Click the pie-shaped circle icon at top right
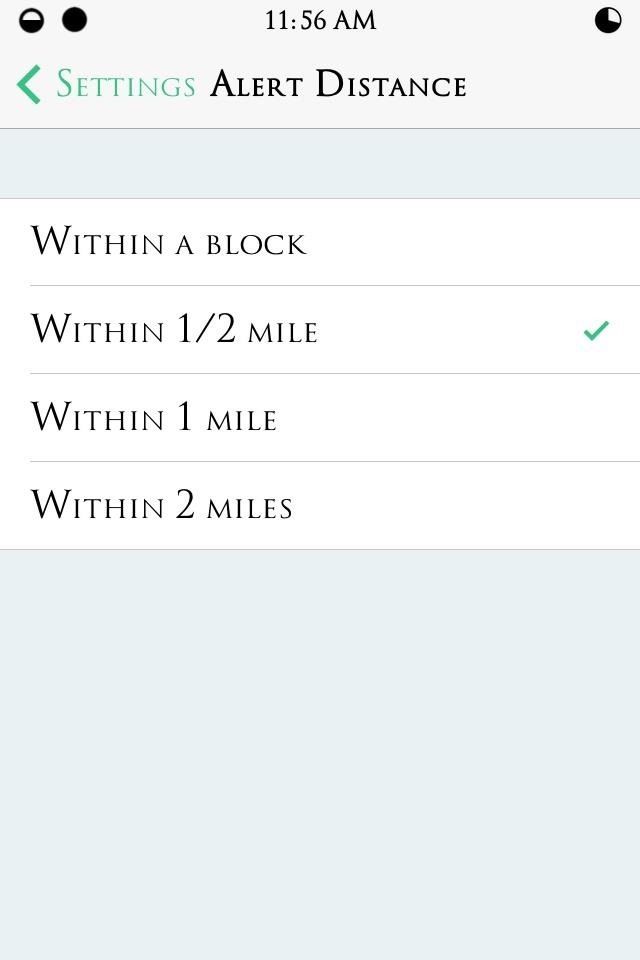This screenshot has width=640, height=960. click(x=608, y=20)
